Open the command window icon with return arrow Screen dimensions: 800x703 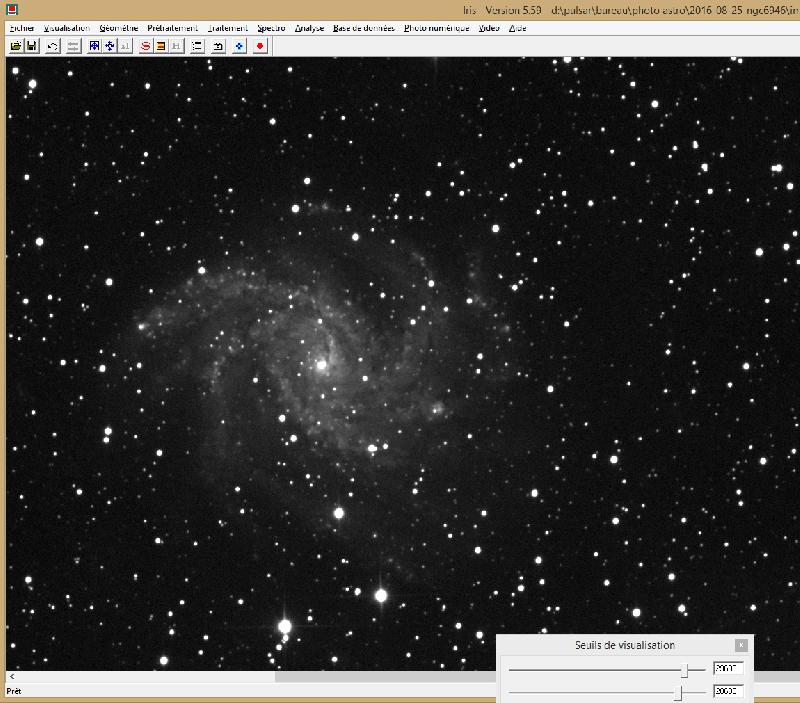(x=218, y=46)
